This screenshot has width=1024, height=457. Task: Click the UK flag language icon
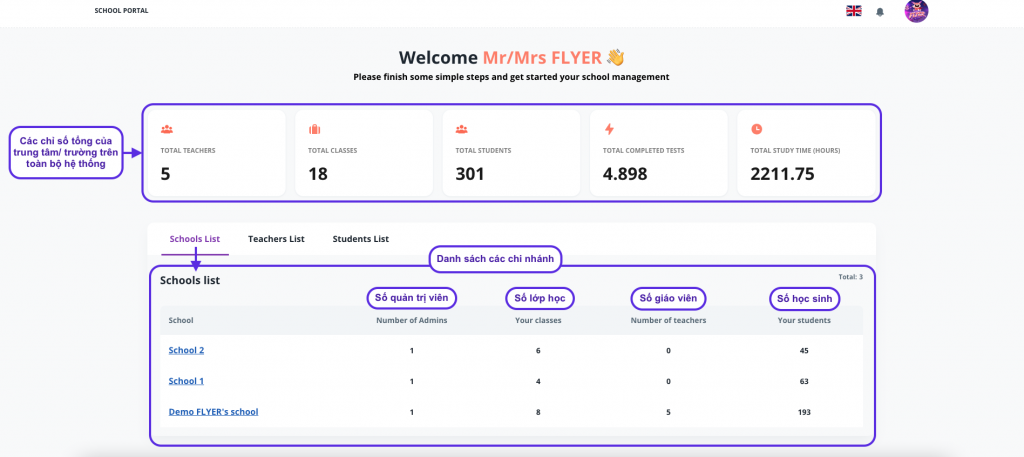point(853,11)
